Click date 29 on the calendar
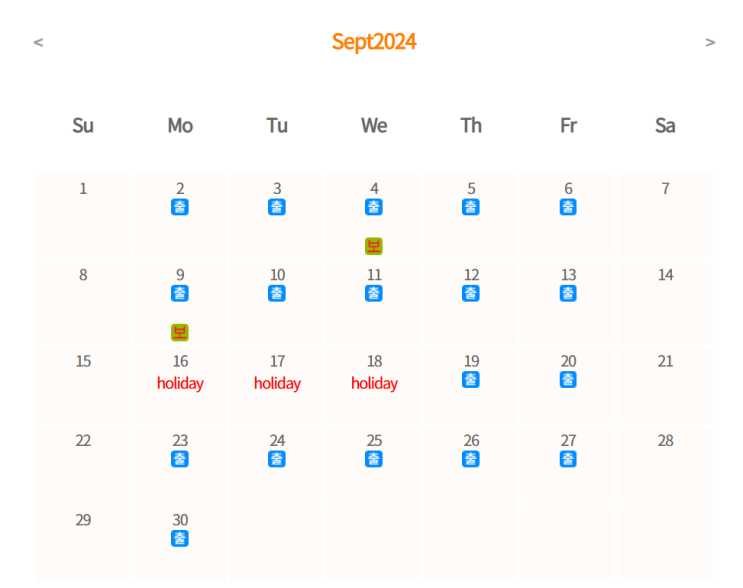 pyautogui.click(x=83, y=520)
